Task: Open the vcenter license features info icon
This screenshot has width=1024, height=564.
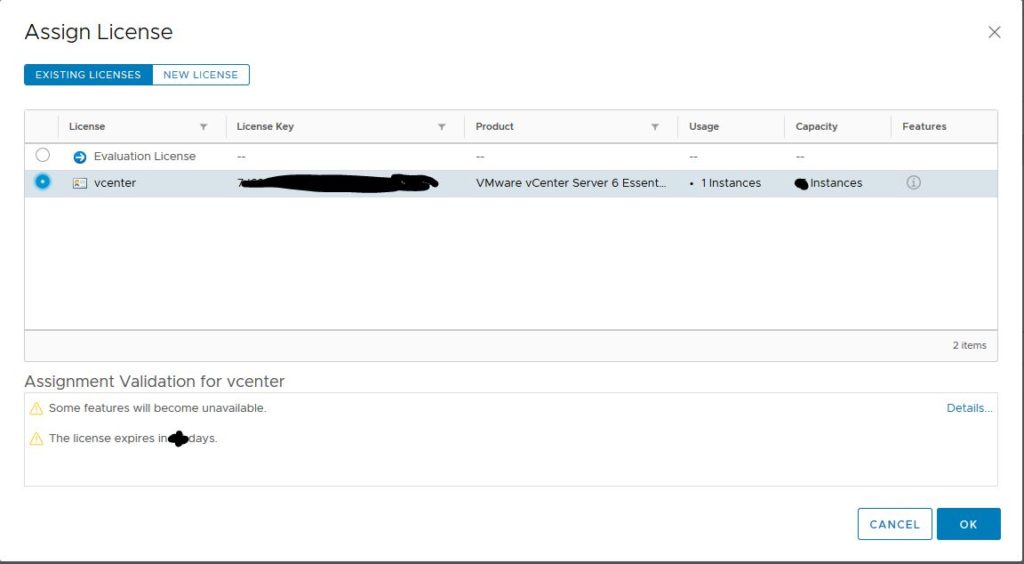Action: coord(914,183)
